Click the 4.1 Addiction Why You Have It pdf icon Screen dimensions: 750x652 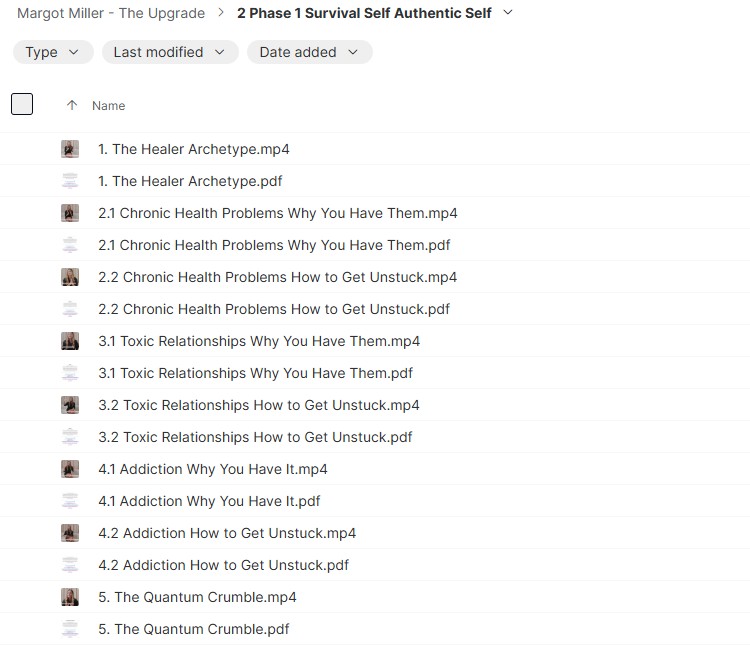pyautogui.click(x=70, y=501)
